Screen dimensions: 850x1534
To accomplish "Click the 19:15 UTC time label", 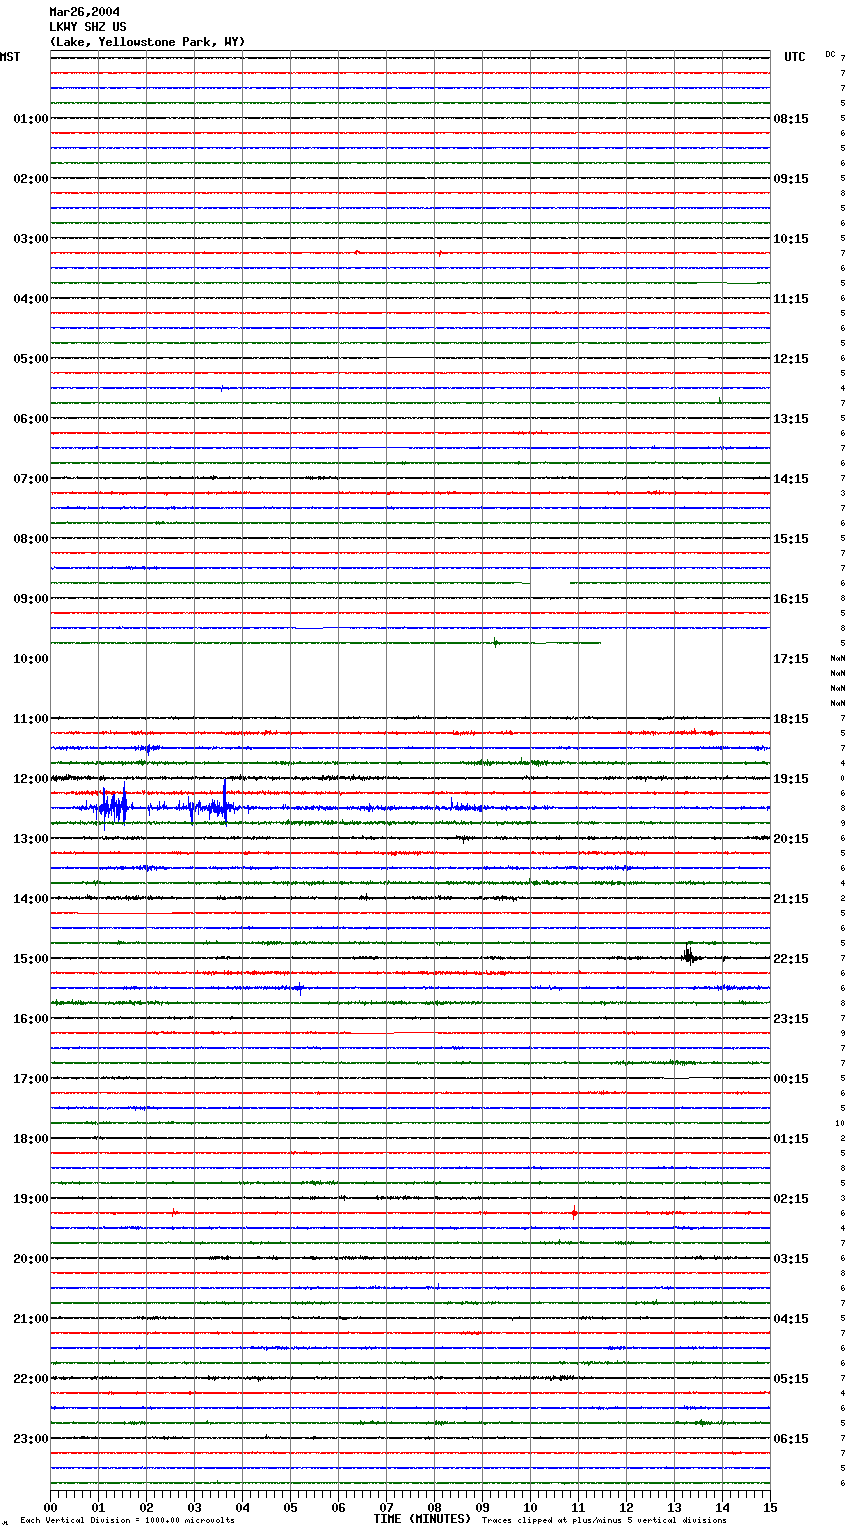I will coord(791,779).
